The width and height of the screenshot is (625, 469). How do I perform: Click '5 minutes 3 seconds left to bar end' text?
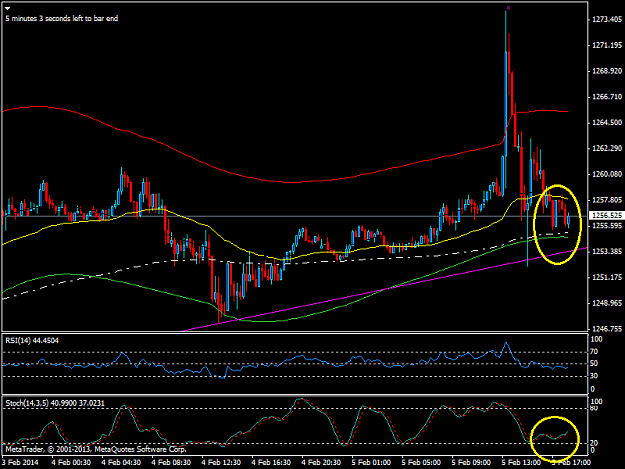(62, 18)
